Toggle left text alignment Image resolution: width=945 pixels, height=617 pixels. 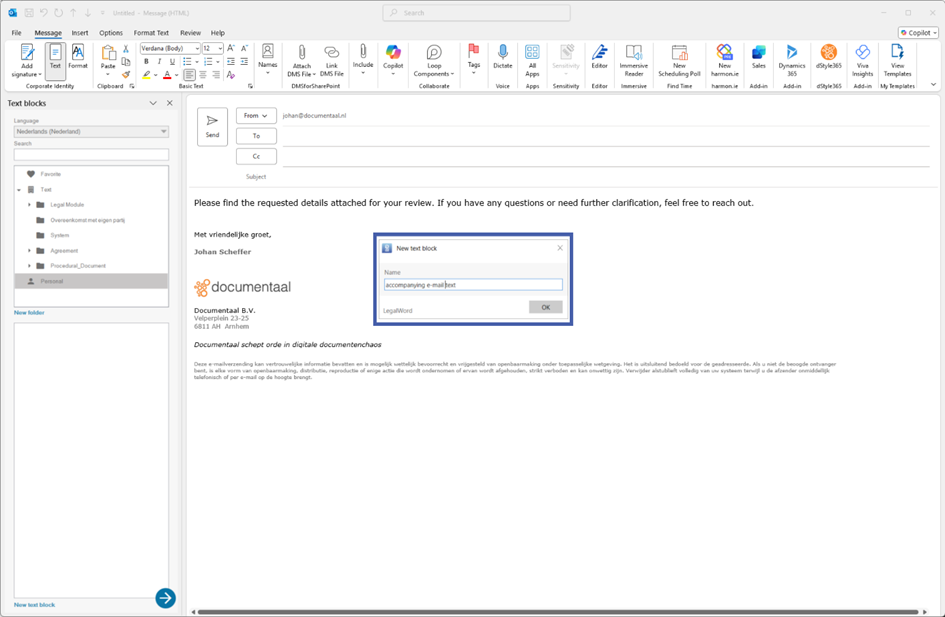tap(189, 75)
